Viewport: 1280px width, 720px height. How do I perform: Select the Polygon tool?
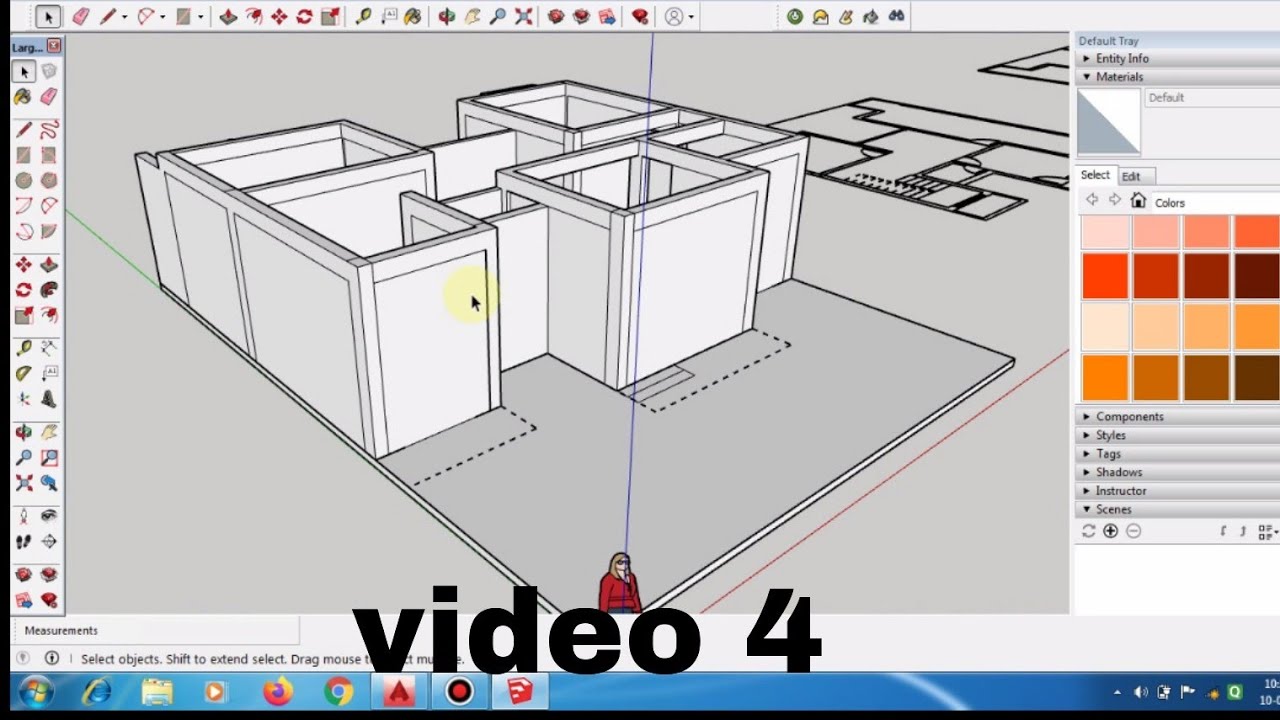click(48, 180)
